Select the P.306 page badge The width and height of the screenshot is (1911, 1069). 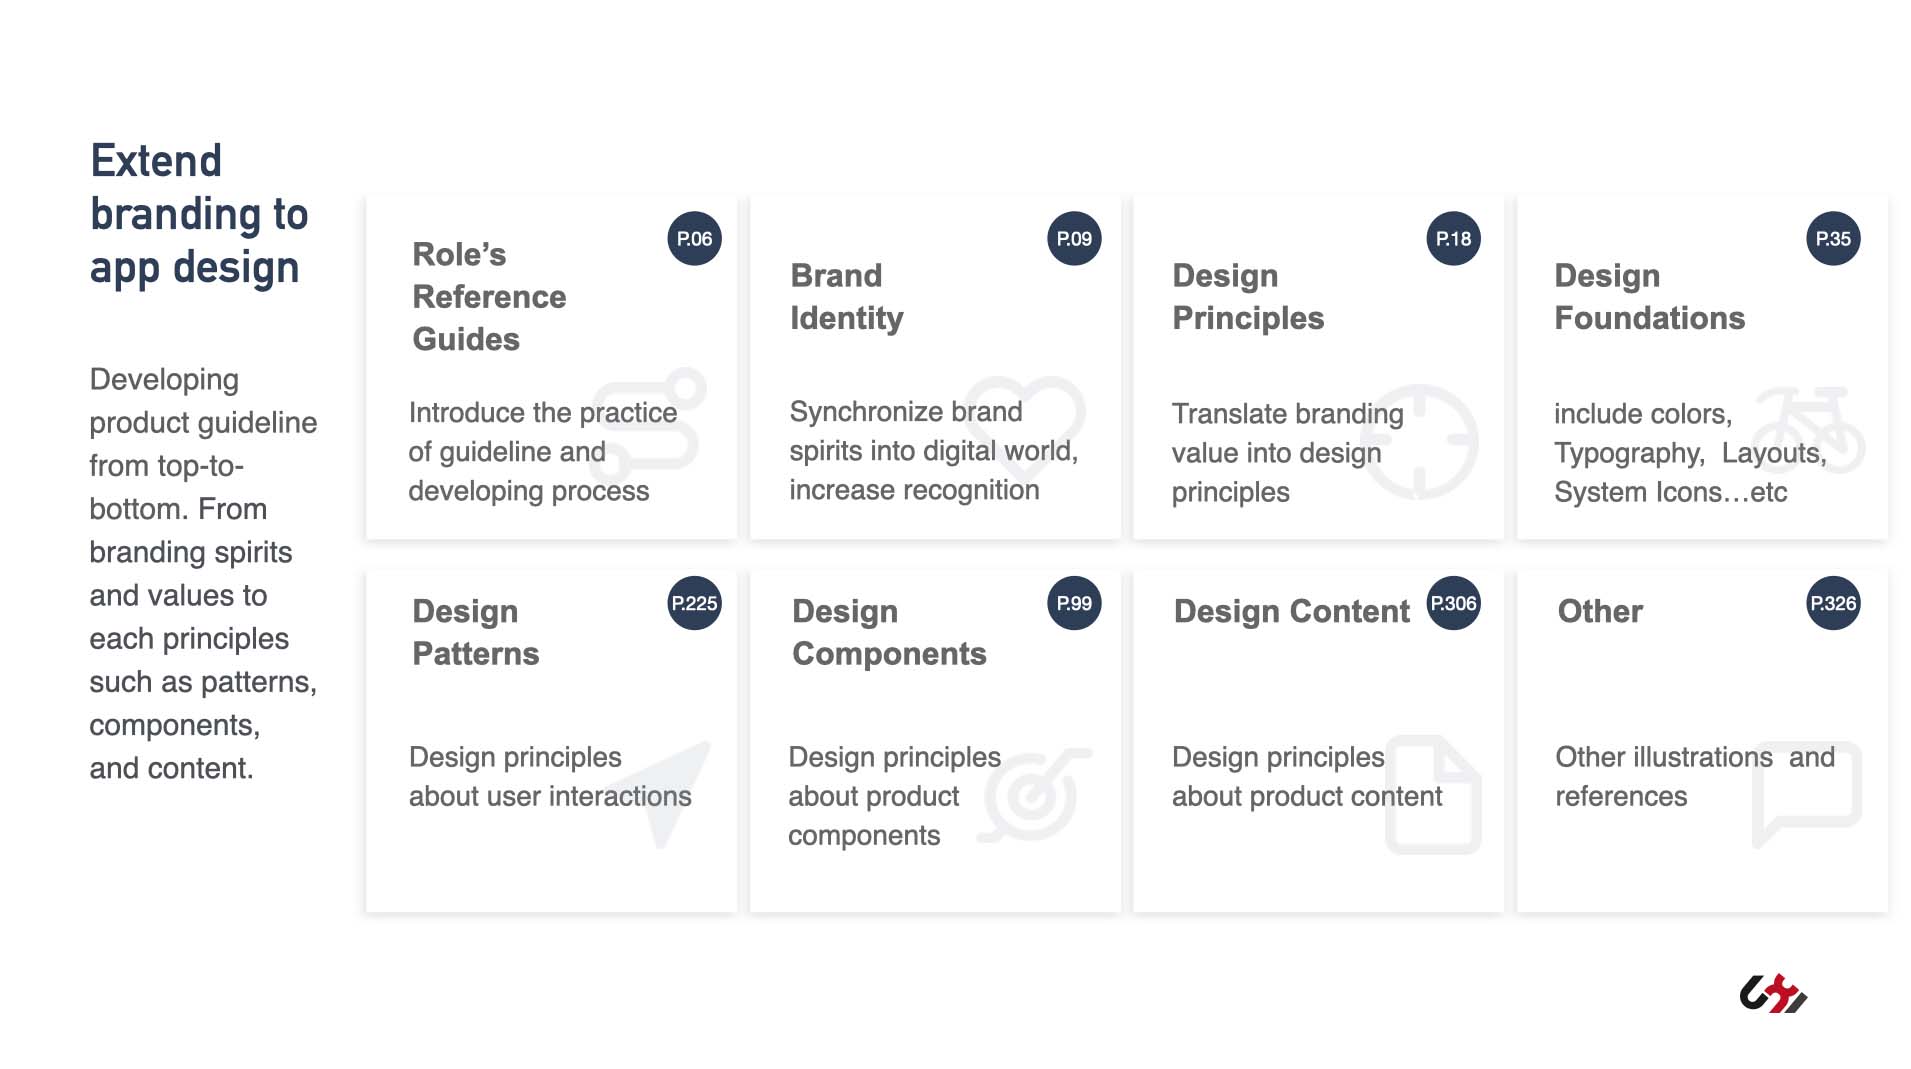(x=1453, y=603)
